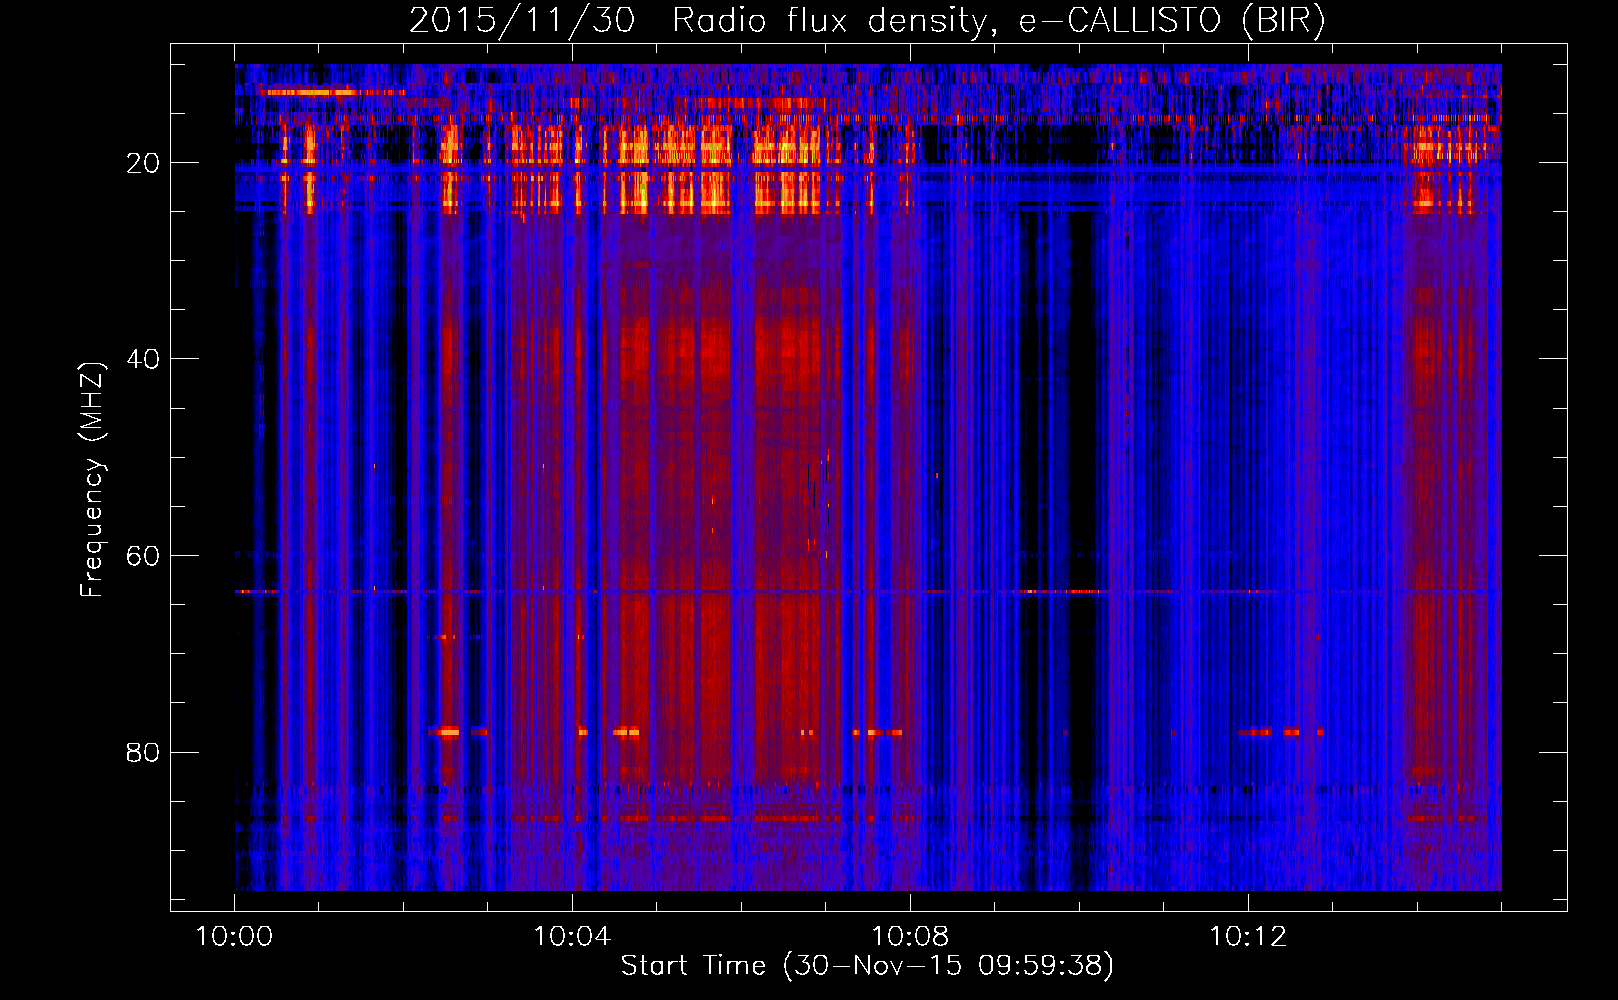Click the '10:04' time tick label
This screenshot has width=1618, height=1000.
(x=572, y=937)
